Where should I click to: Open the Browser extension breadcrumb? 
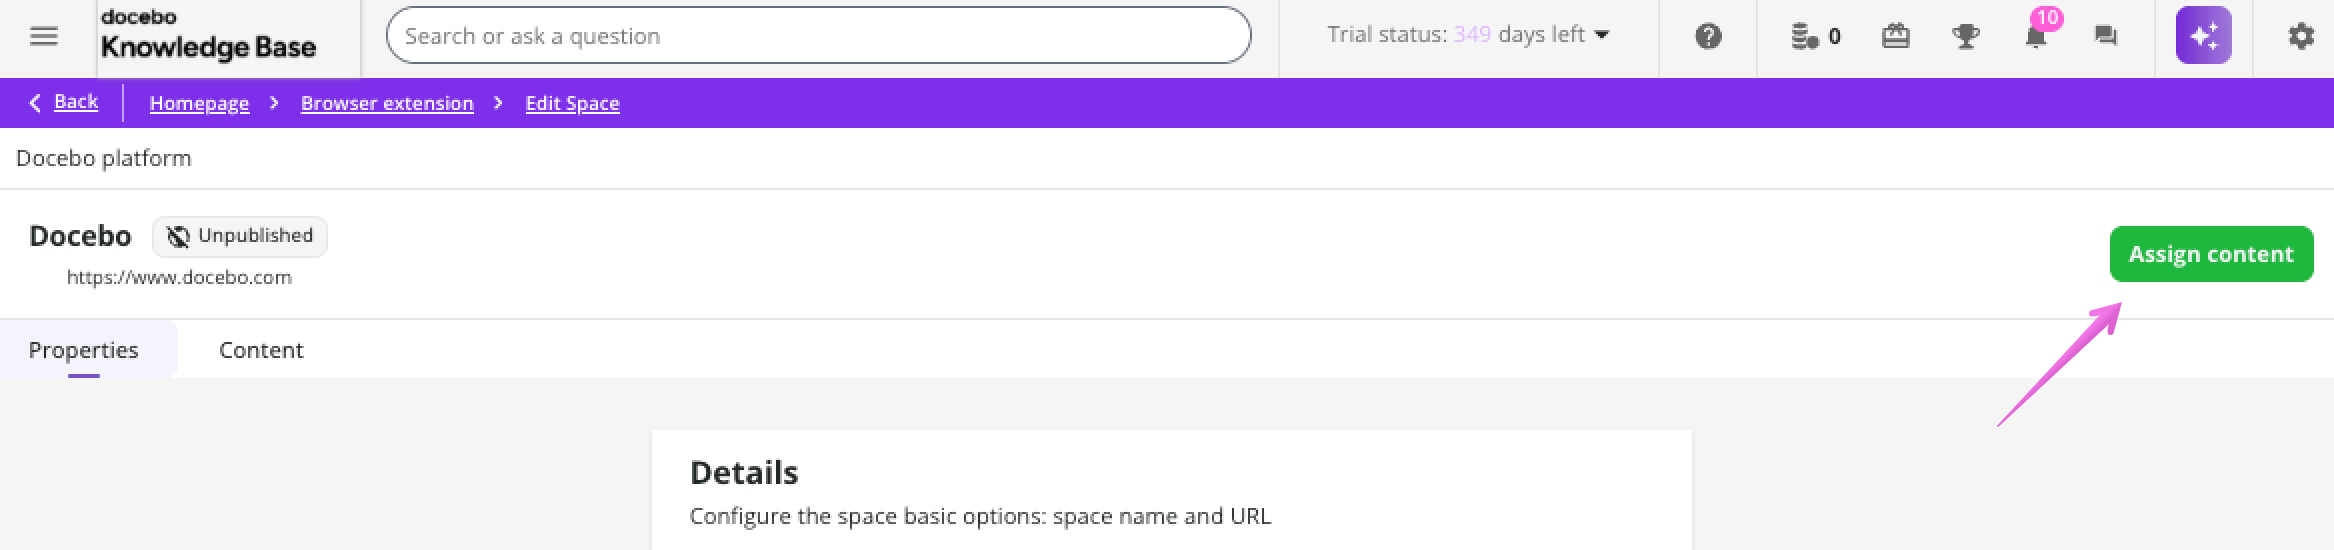[387, 103]
